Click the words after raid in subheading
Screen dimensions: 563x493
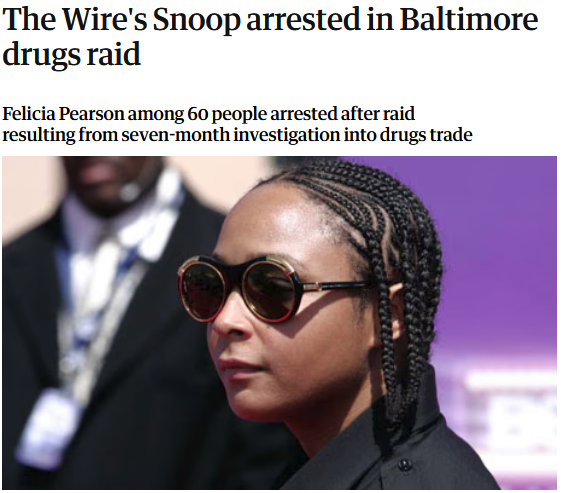pos(377,114)
